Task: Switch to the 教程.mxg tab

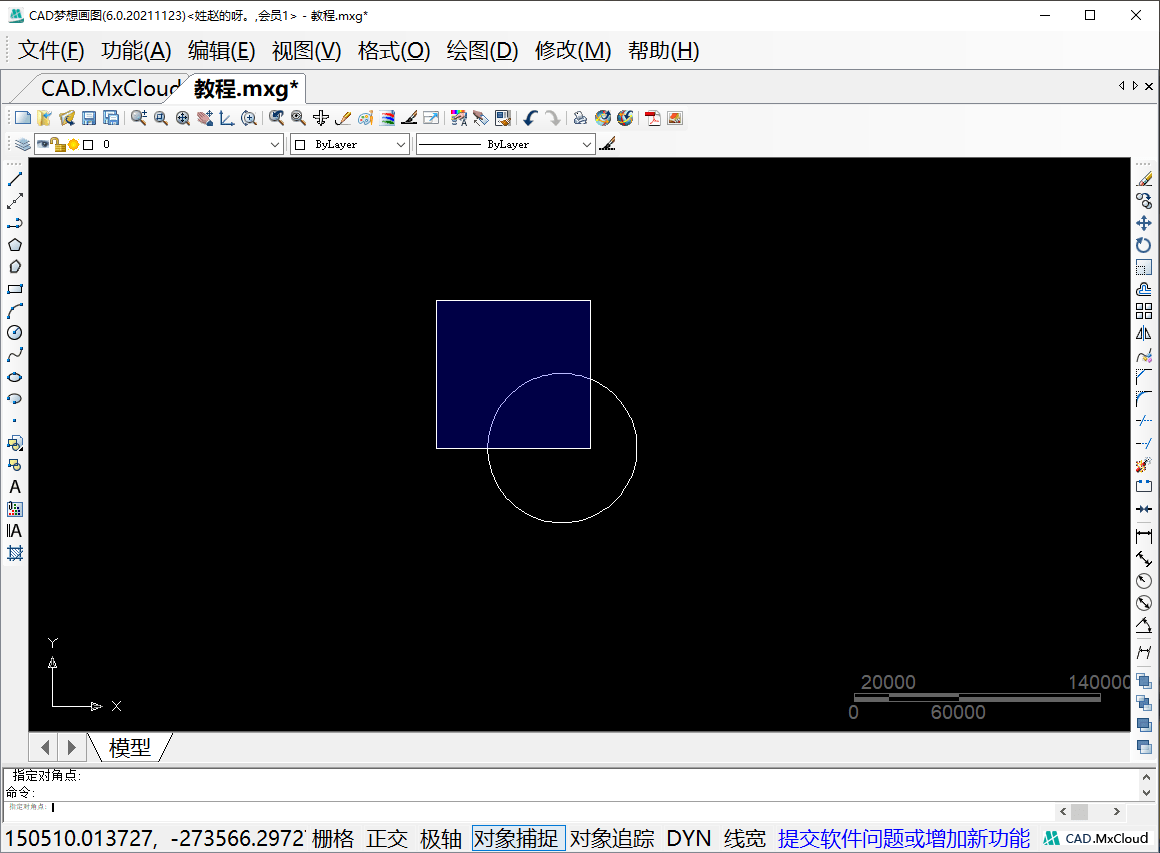Action: [246, 89]
